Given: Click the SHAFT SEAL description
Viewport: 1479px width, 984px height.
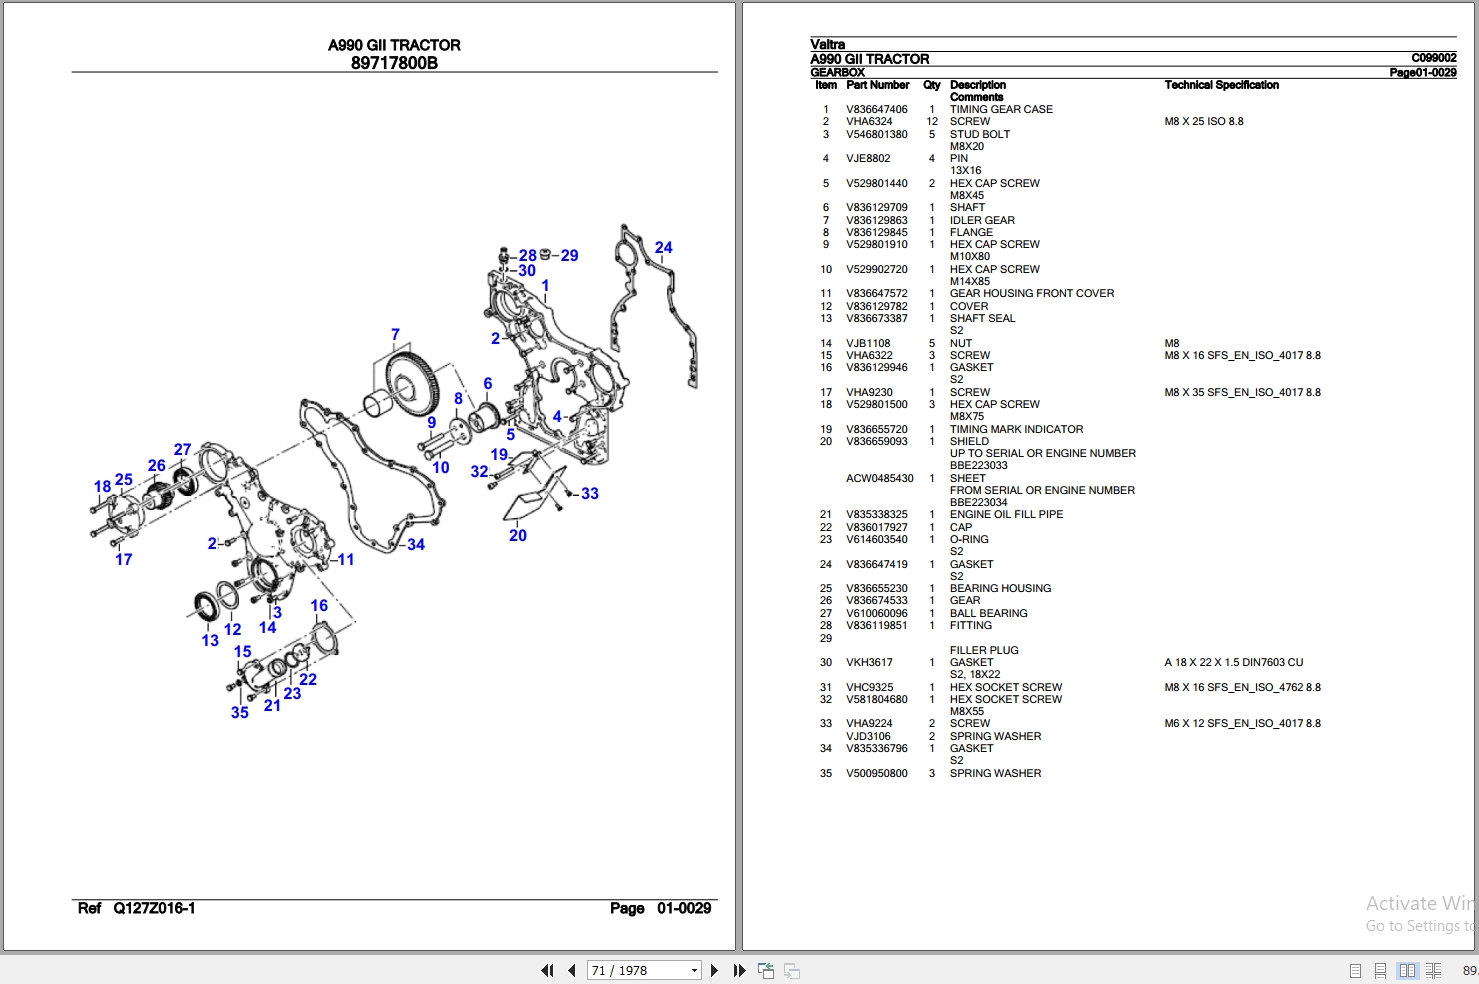Looking at the screenshot, I should pyautogui.click(x=982, y=318).
